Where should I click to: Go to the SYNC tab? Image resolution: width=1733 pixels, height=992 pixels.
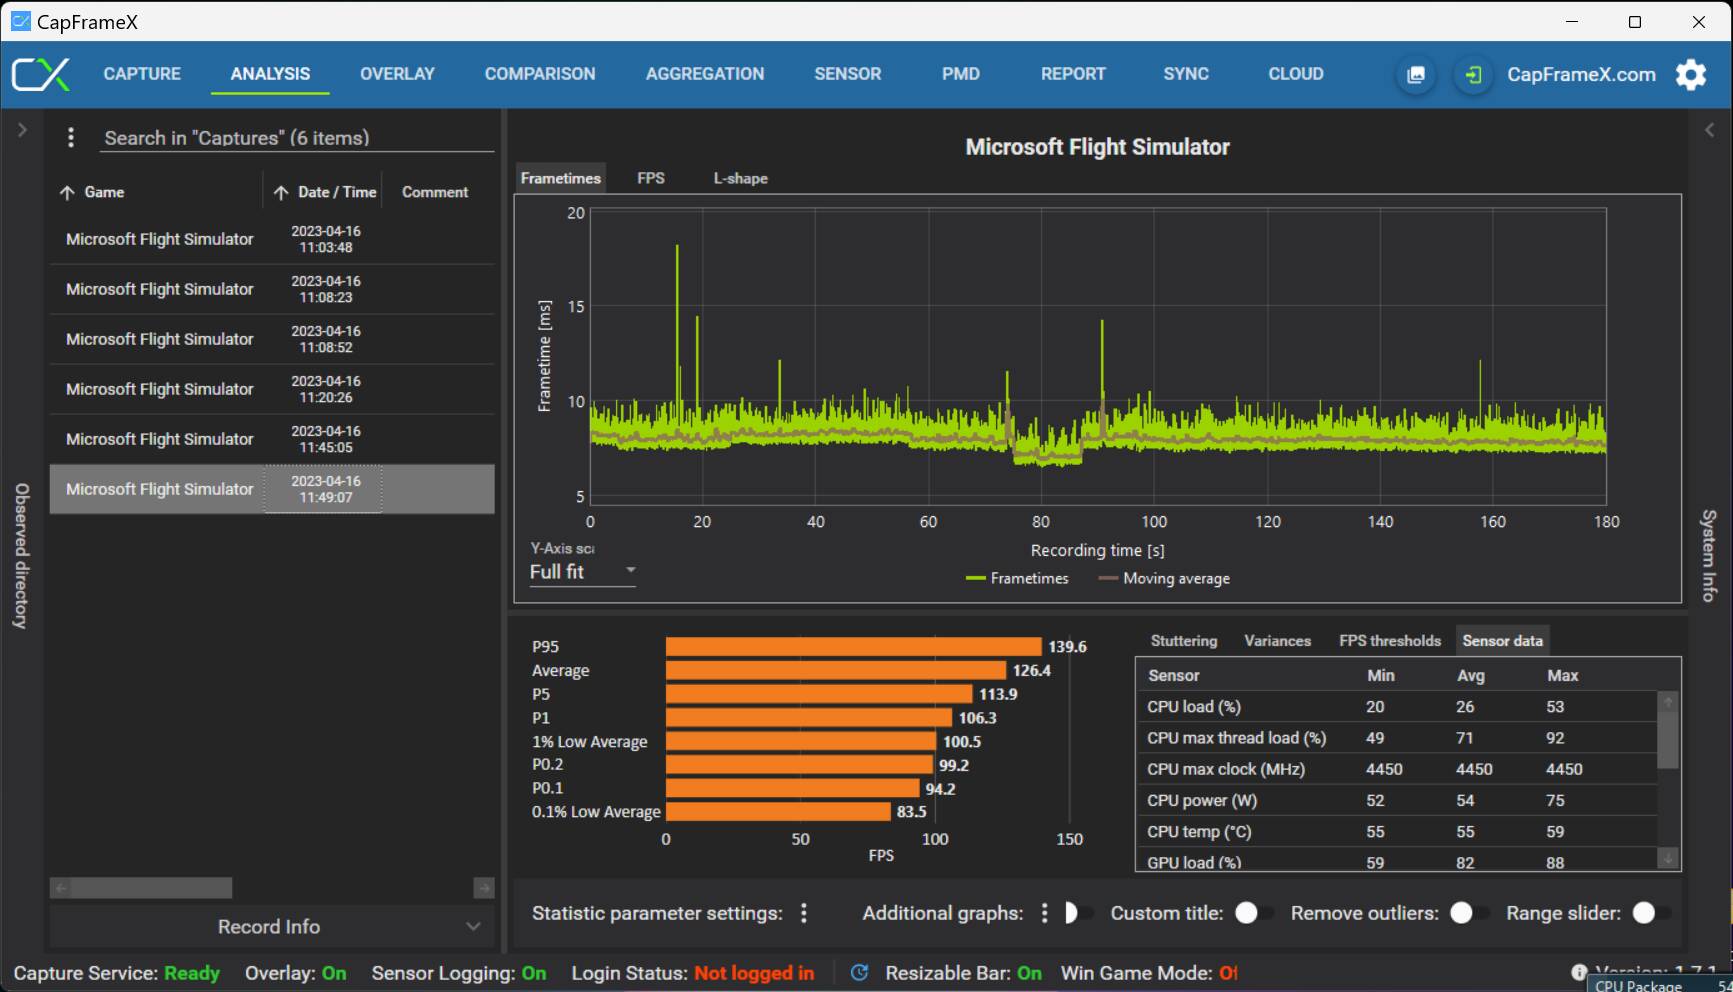coord(1186,74)
